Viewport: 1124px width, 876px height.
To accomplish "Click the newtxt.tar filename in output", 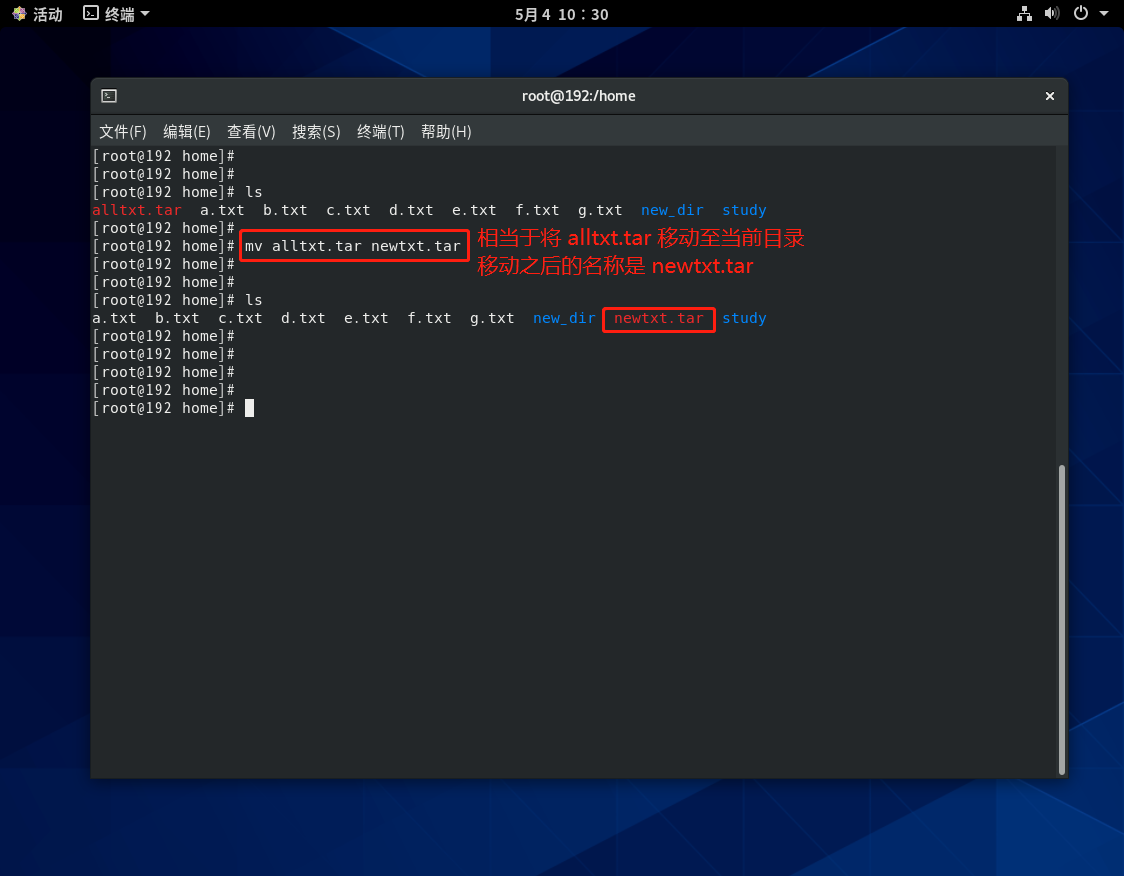I will [x=659, y=318].
